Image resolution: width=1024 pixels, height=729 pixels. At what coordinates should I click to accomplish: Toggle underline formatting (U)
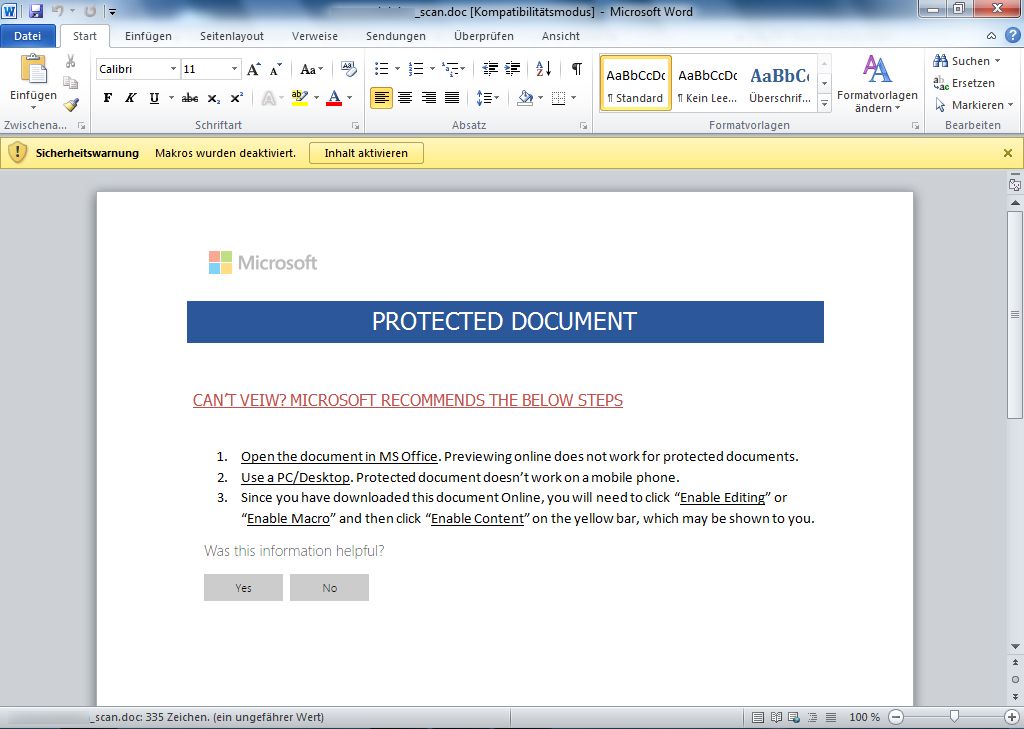(x=154, y=98)
